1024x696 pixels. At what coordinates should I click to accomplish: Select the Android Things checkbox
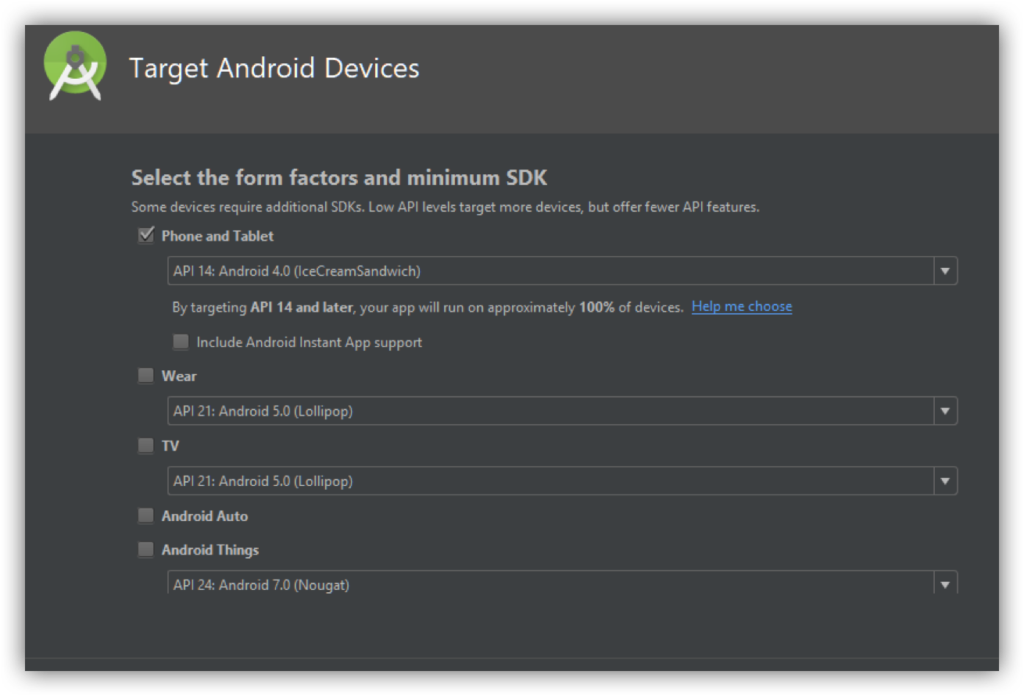146,549
